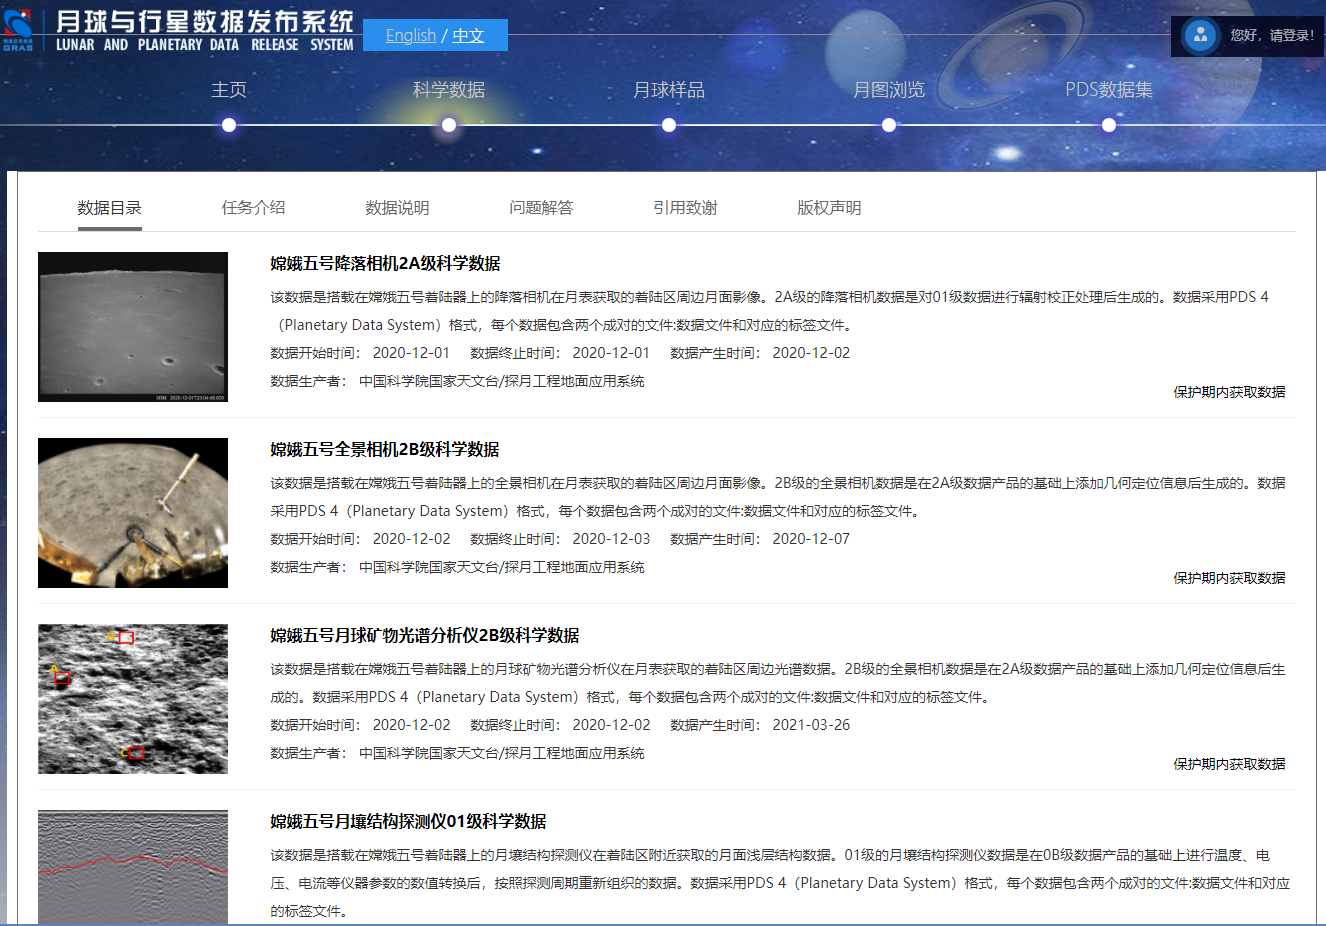Select the 数据说明 tab
The image size is (1326, 926).
click(397, 208)
